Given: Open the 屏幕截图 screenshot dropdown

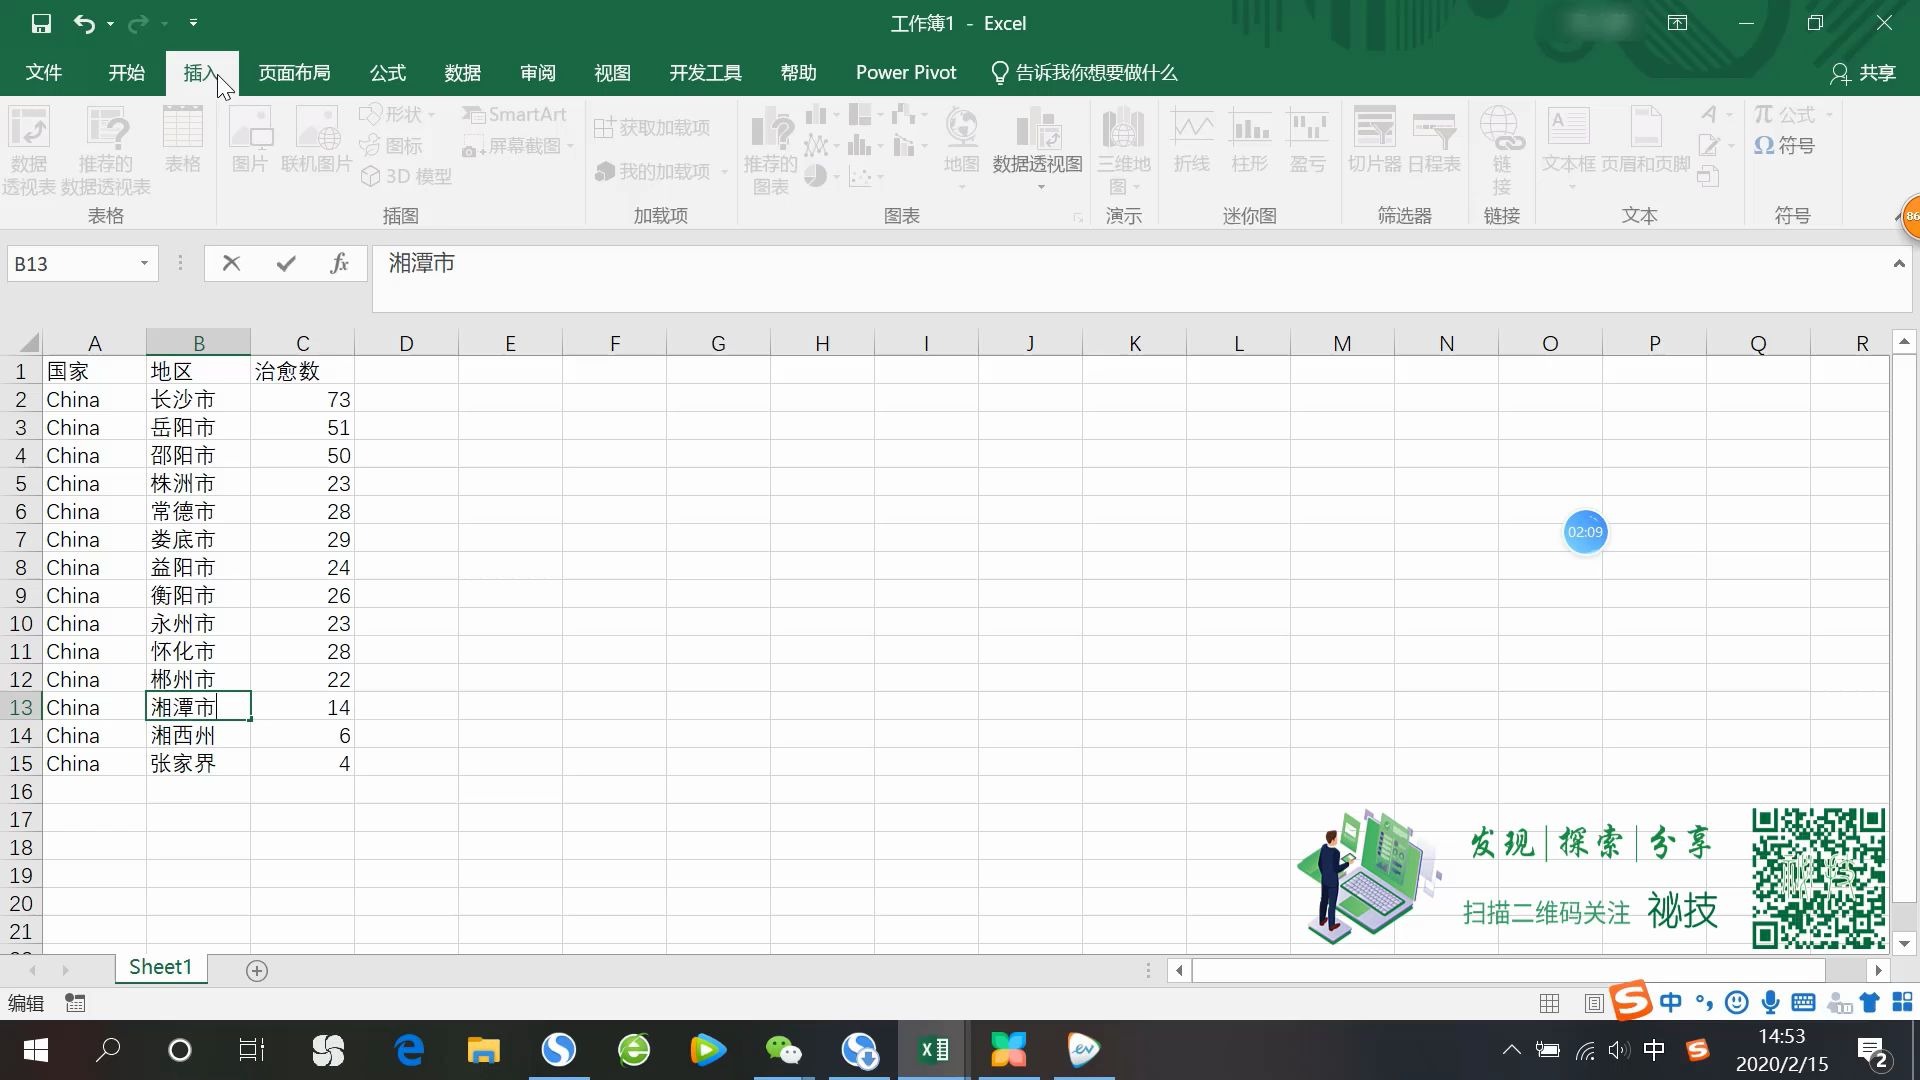Looking at the screenshot, I should point(518,146).
